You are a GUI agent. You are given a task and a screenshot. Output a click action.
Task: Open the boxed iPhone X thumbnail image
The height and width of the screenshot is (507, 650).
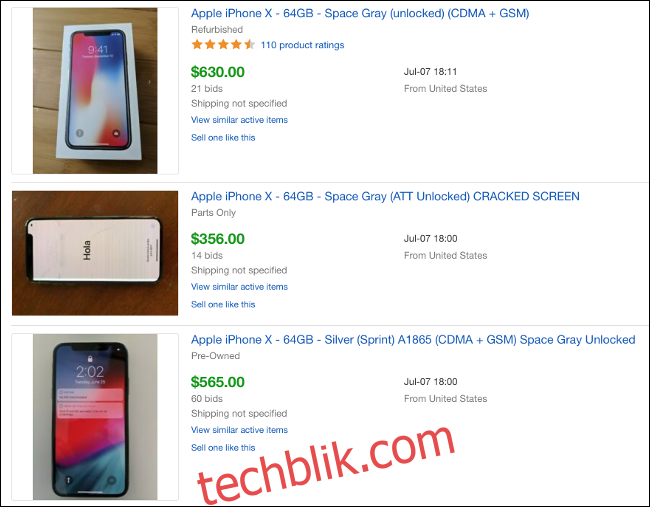[x=95, y=91]
